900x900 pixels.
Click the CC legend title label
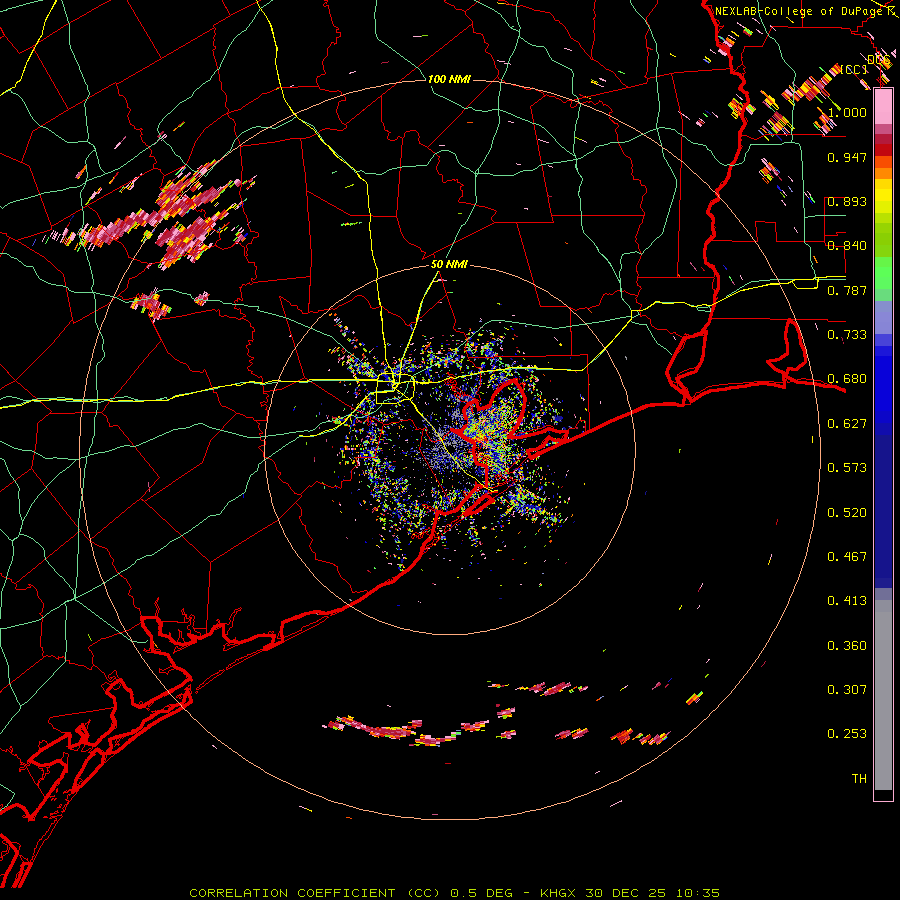[854, 69]
